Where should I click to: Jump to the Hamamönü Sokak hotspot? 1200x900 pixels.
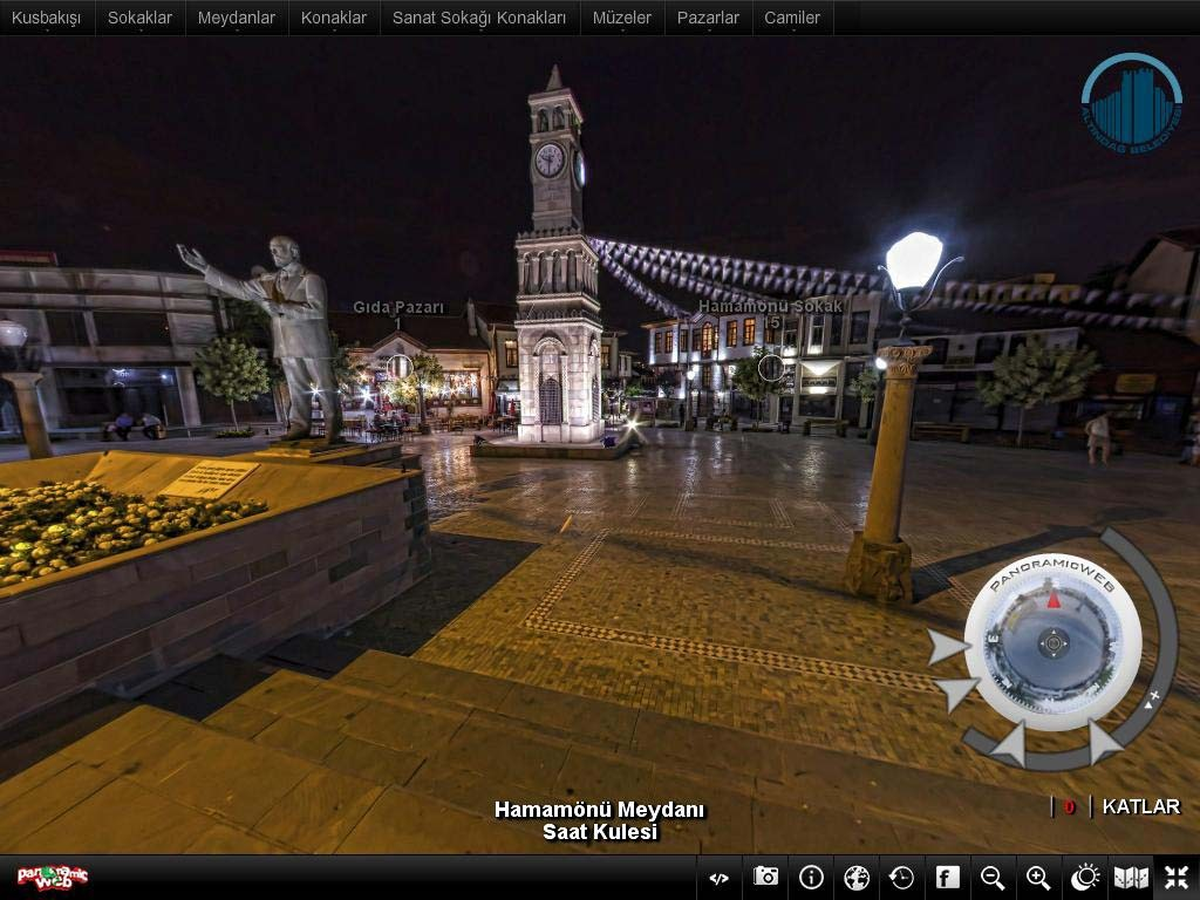tap(771, 368)
